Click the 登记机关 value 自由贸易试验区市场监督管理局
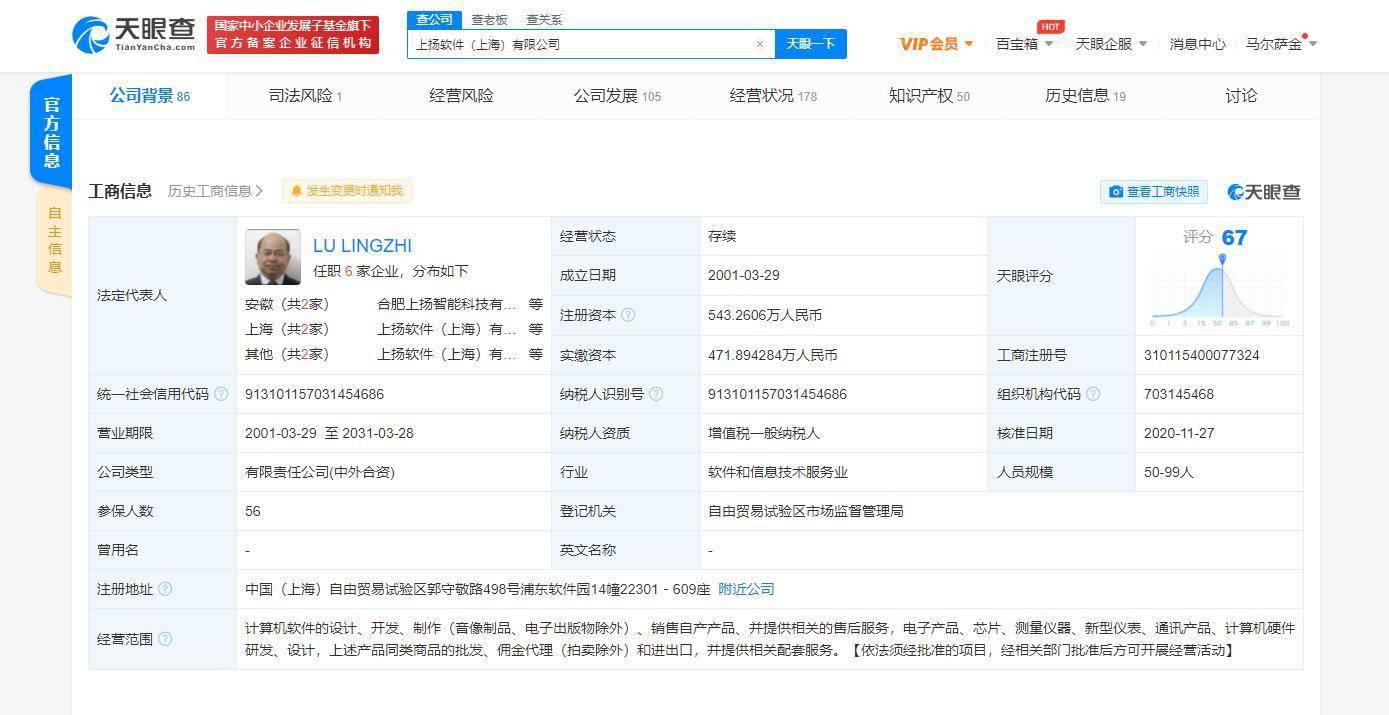This screenshot has width=1389, height=715. pos(805,511)
